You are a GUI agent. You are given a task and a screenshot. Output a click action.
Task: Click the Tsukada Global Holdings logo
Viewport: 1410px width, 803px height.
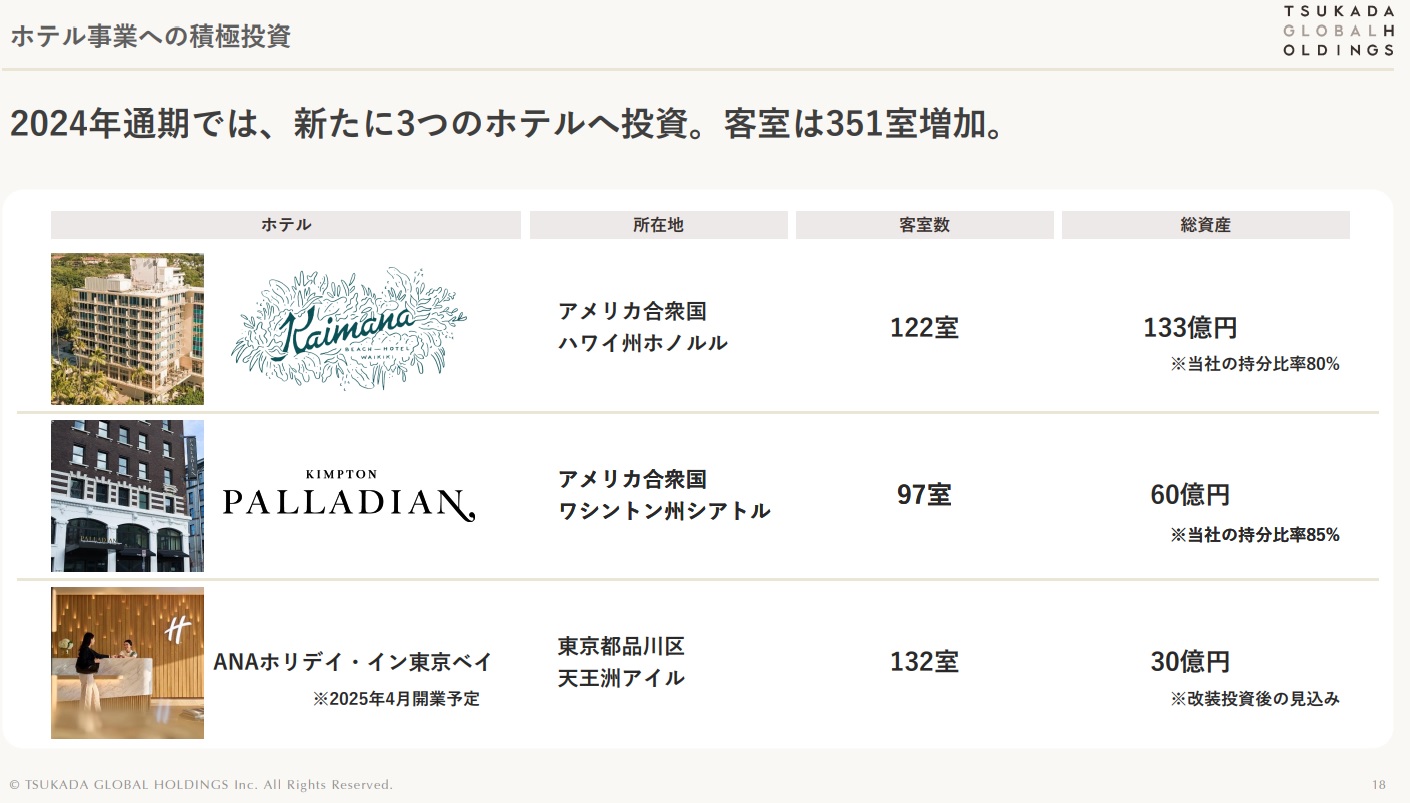coord(1338,30)
